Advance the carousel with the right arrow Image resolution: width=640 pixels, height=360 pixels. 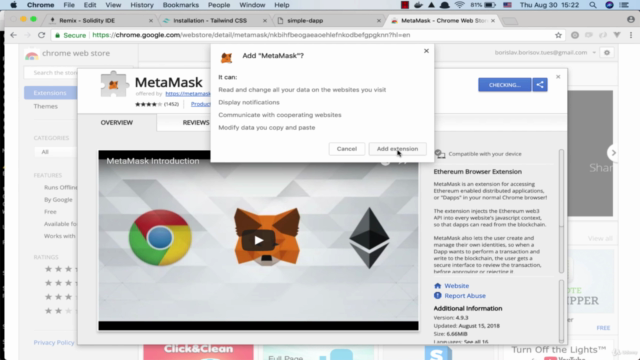(x=613, y=153)
